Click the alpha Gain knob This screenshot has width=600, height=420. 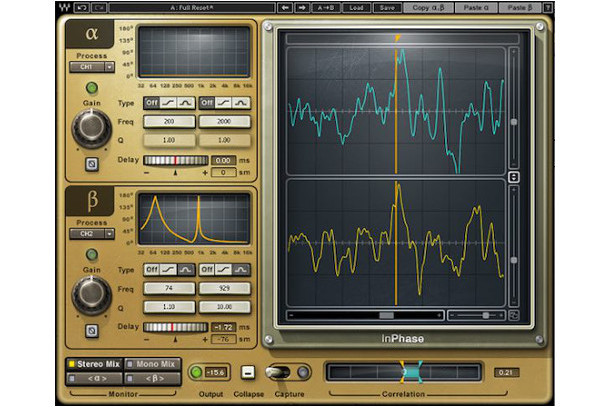91,128
